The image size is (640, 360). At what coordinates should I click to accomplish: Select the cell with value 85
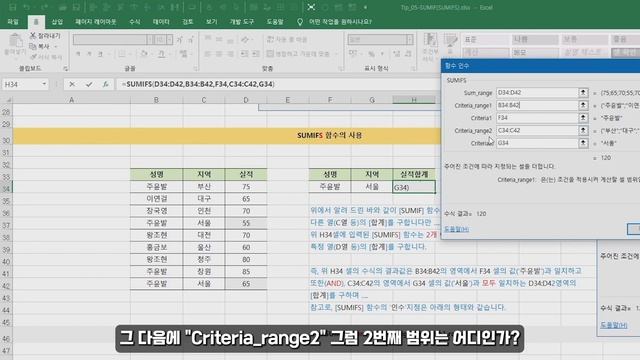click(x=246, y=271)
